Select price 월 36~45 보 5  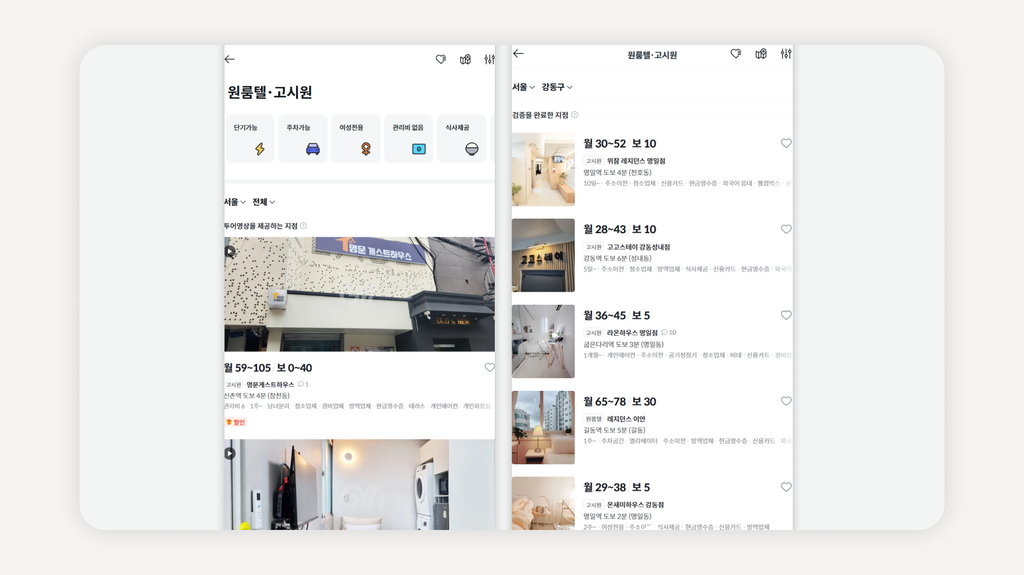click(x=616, y=316)
